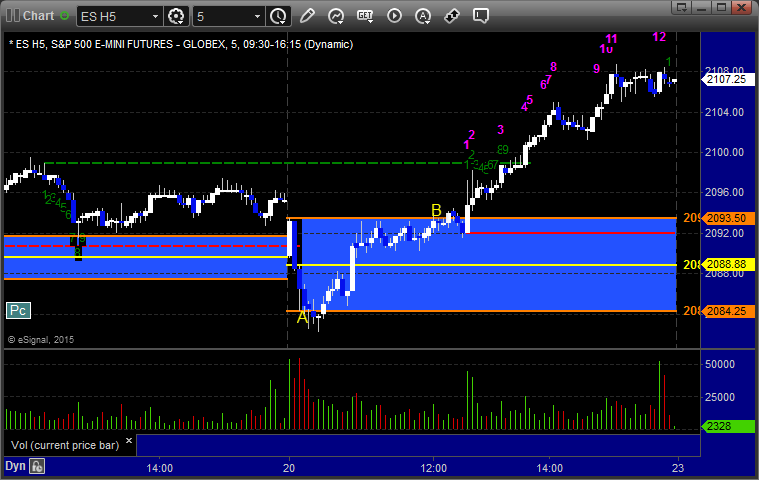759x480 pixels.
Task: Select the pencil drawing tools icon
Action: [307, 16]
